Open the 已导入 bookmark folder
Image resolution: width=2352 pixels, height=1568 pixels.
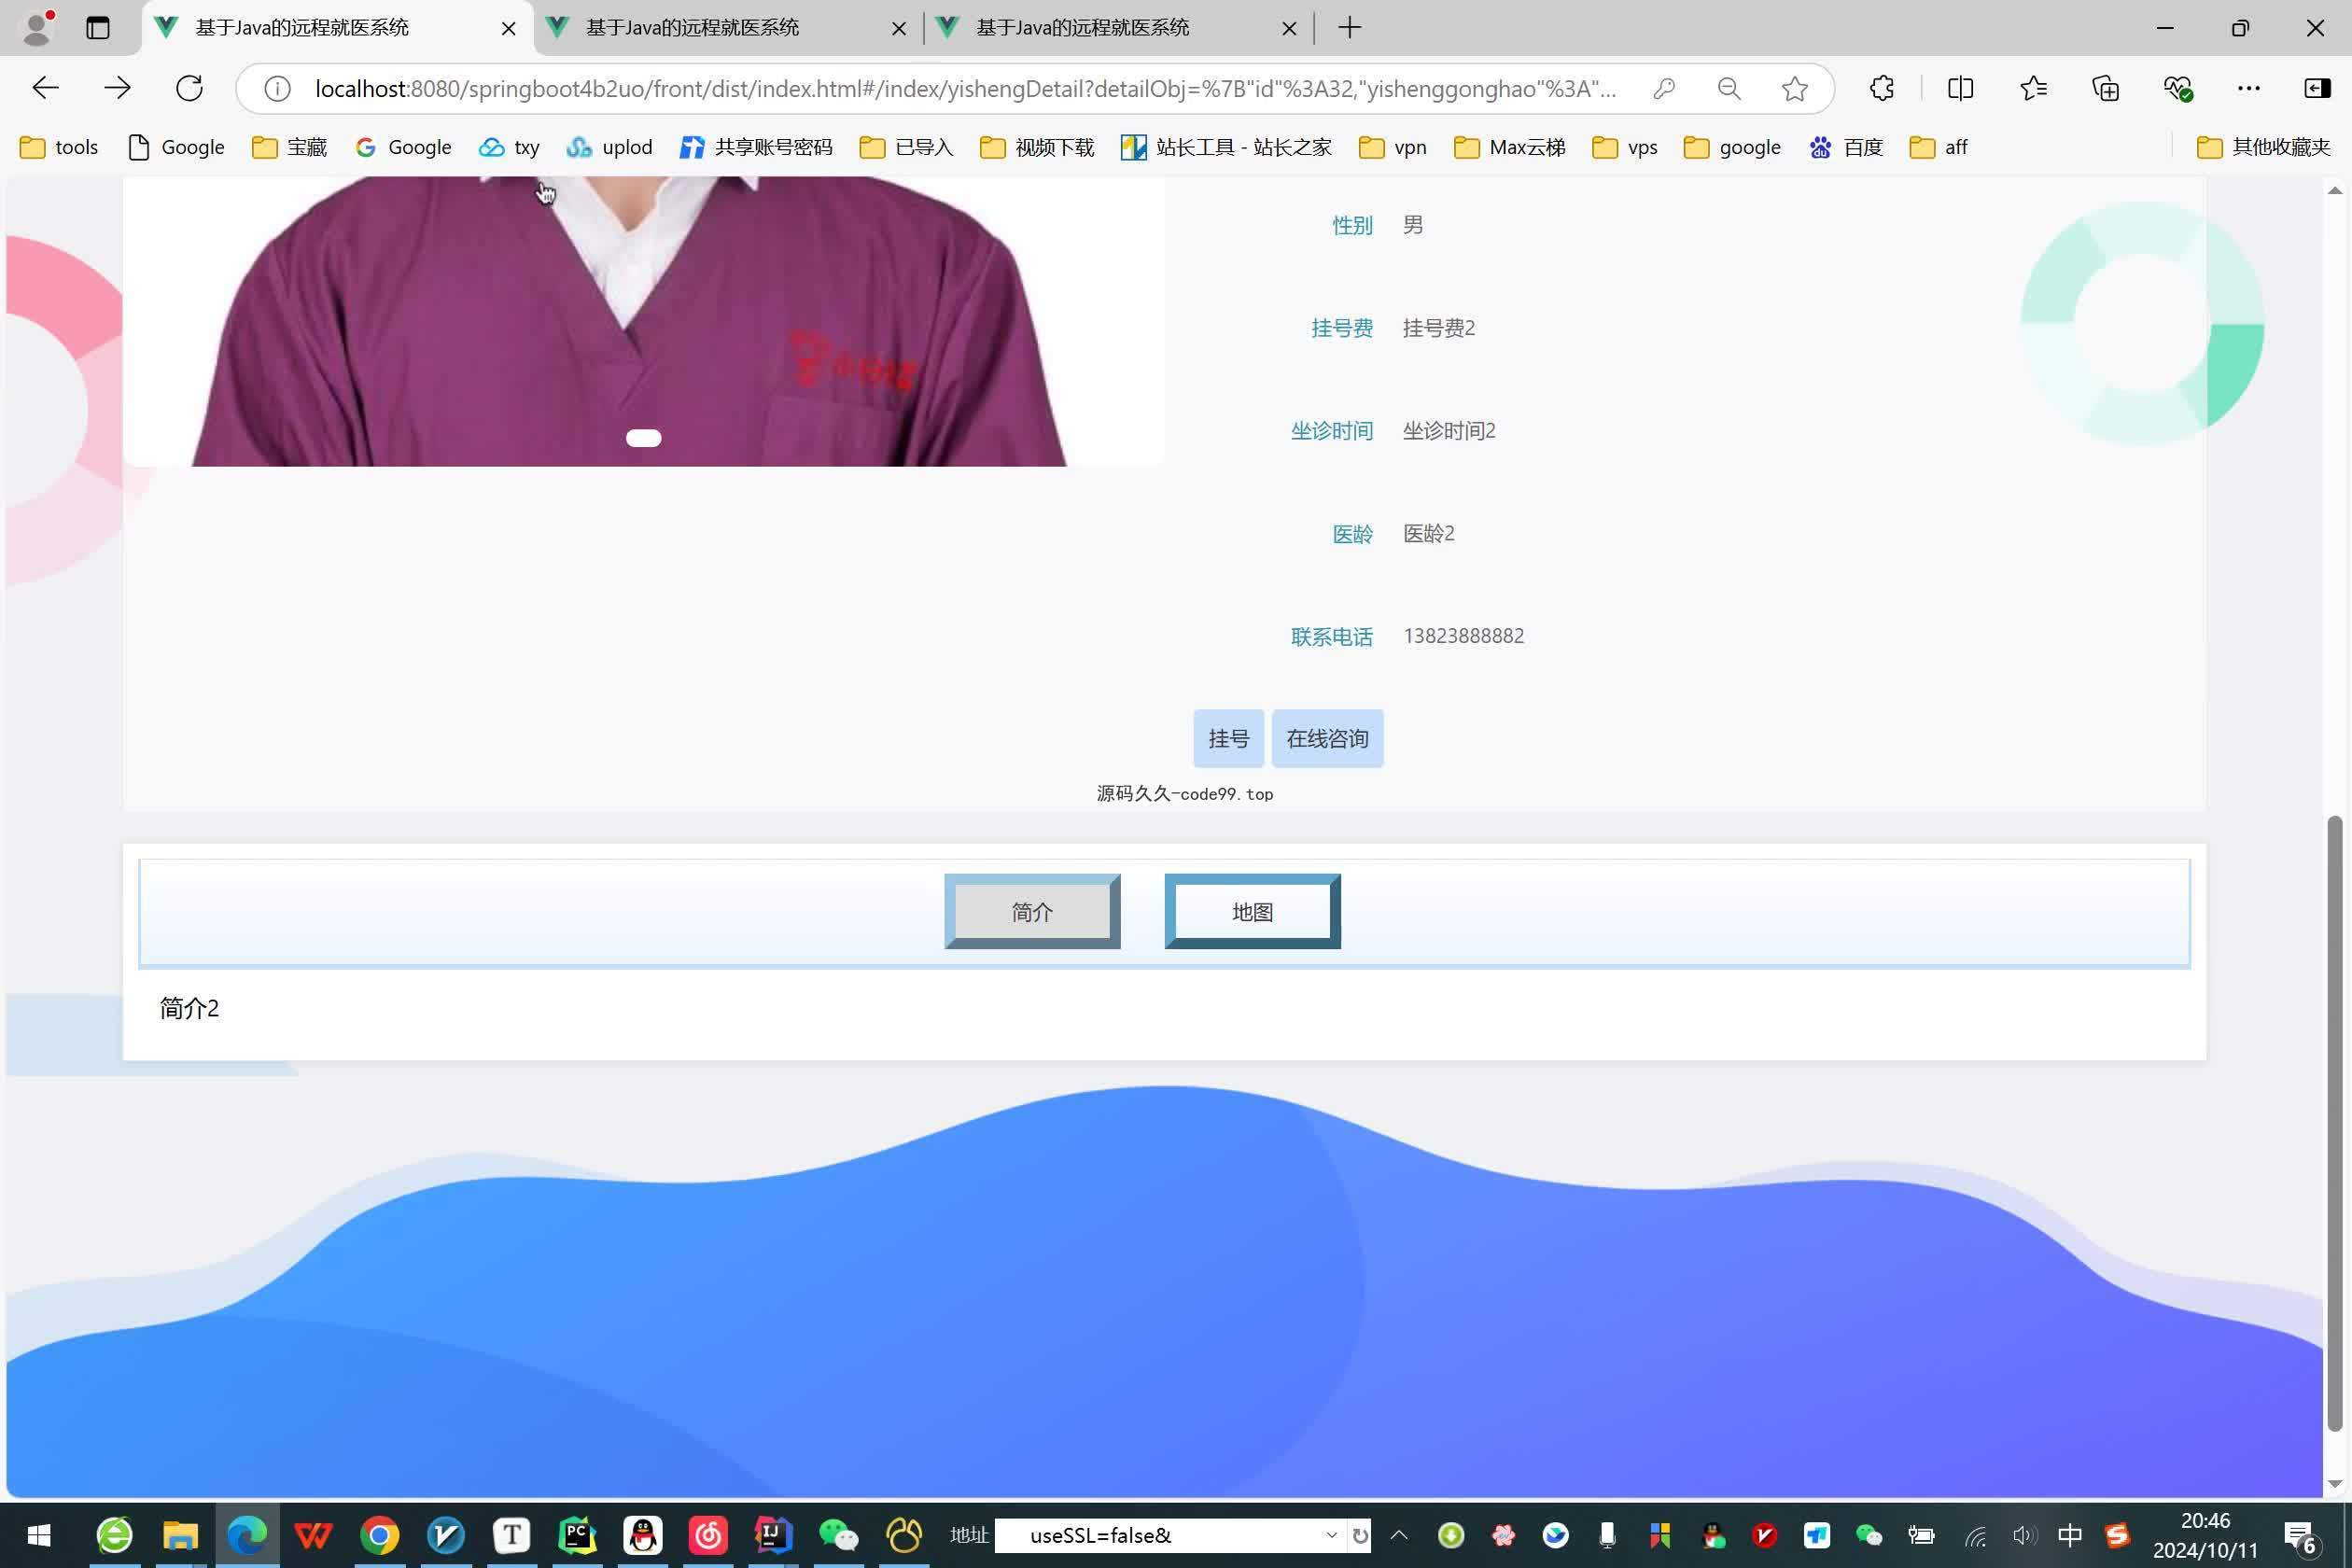point(906,147)
